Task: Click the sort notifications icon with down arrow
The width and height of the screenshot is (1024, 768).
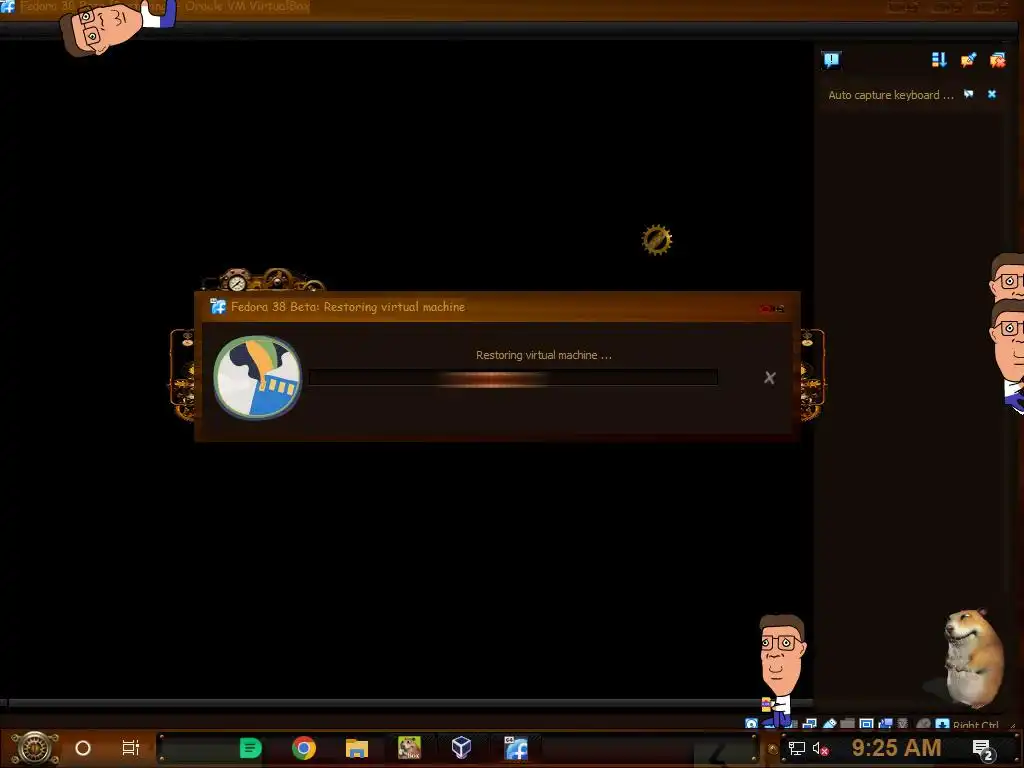Action: (x=939, y=60)
